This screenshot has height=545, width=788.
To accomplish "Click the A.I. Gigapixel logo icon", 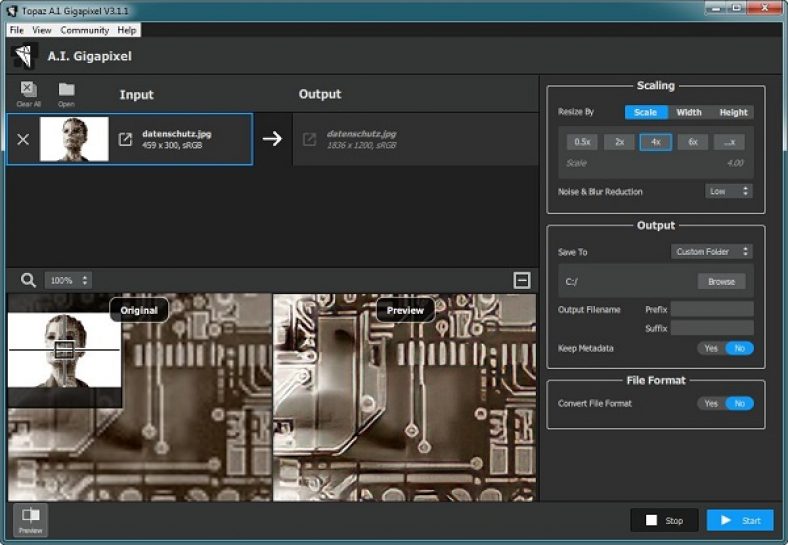I will pyautogui.click(x=24, y=57).
